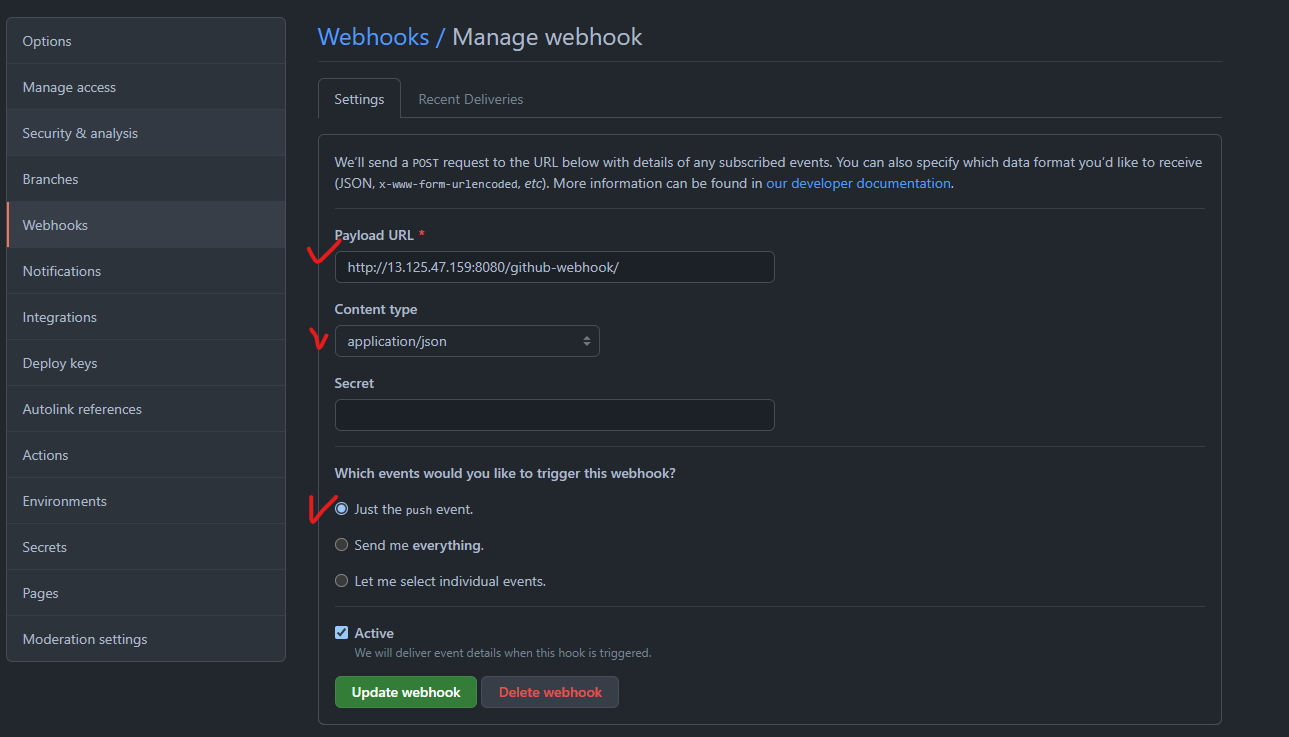Click into the Secret text field

point(554,415)
